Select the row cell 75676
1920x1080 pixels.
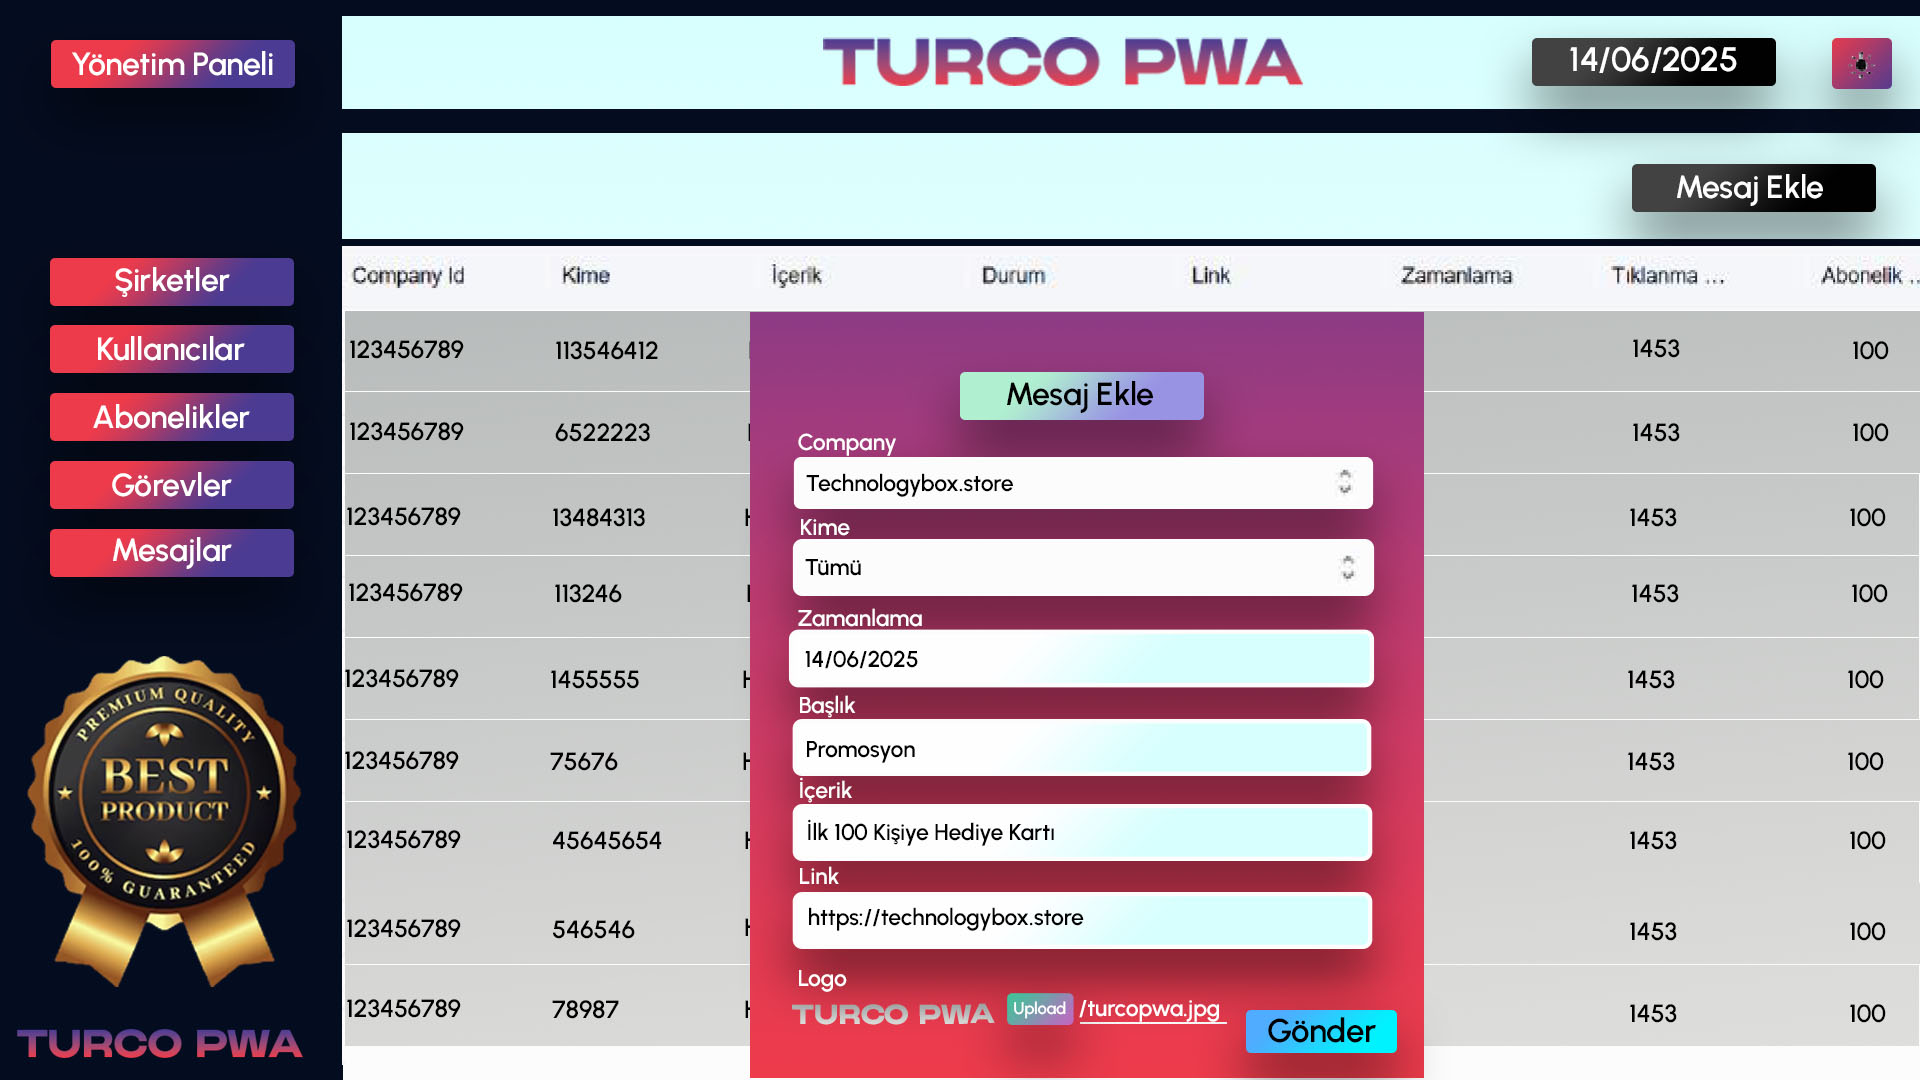point(584,762)
